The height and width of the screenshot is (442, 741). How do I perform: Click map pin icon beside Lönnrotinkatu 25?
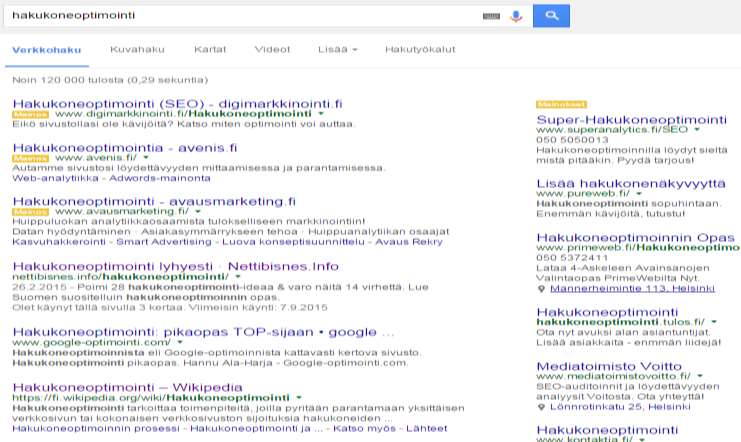542,407
